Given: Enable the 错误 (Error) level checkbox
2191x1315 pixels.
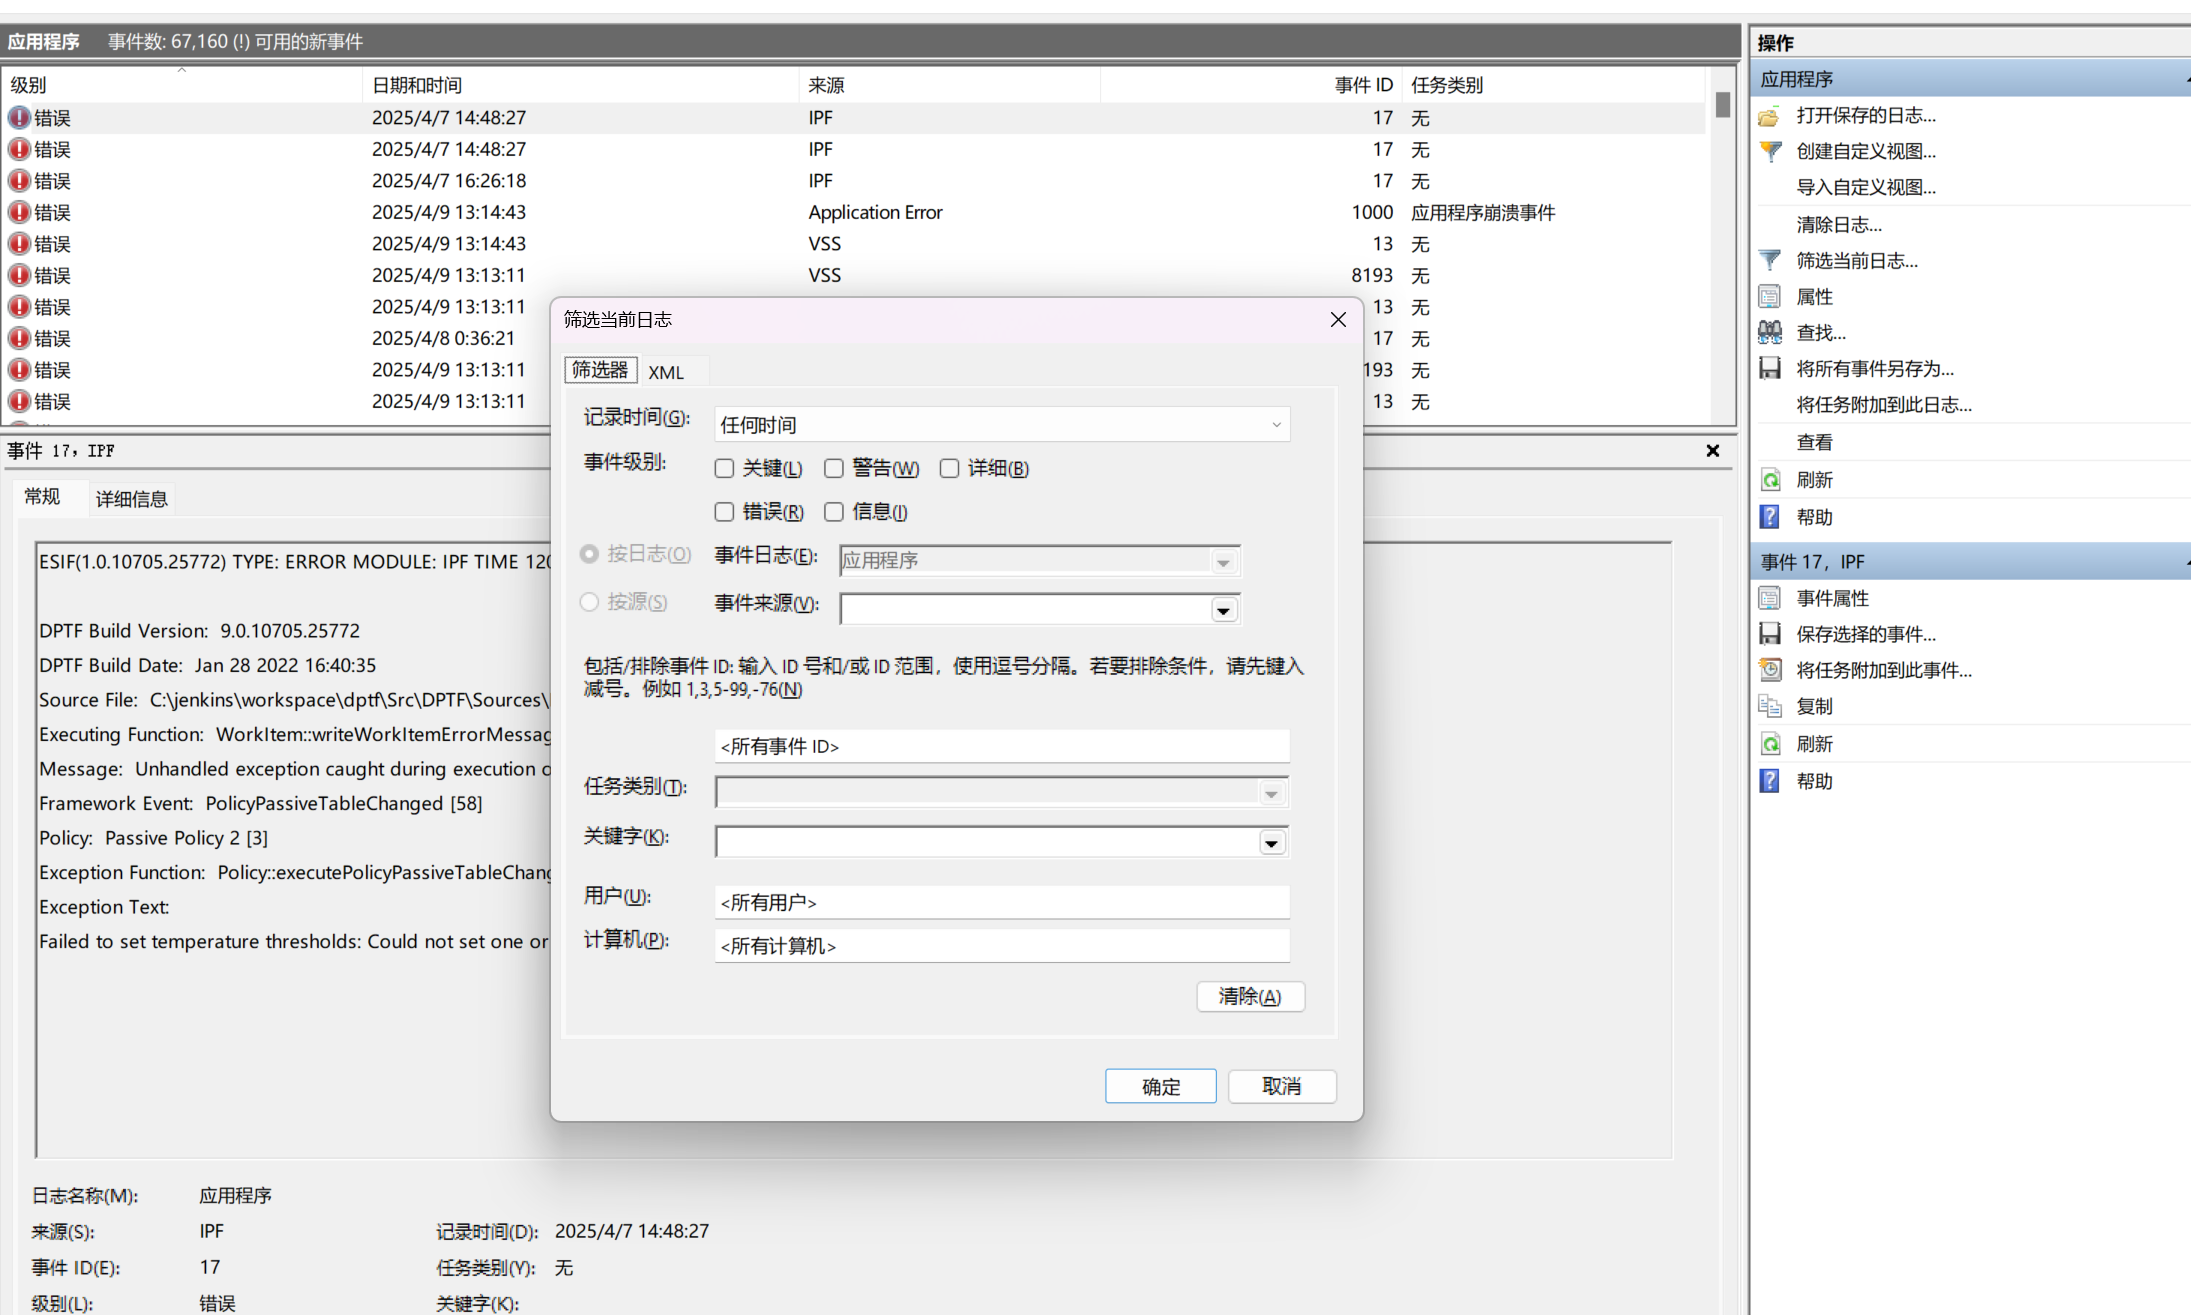Looking at the screenshot, I should point(725,512).
